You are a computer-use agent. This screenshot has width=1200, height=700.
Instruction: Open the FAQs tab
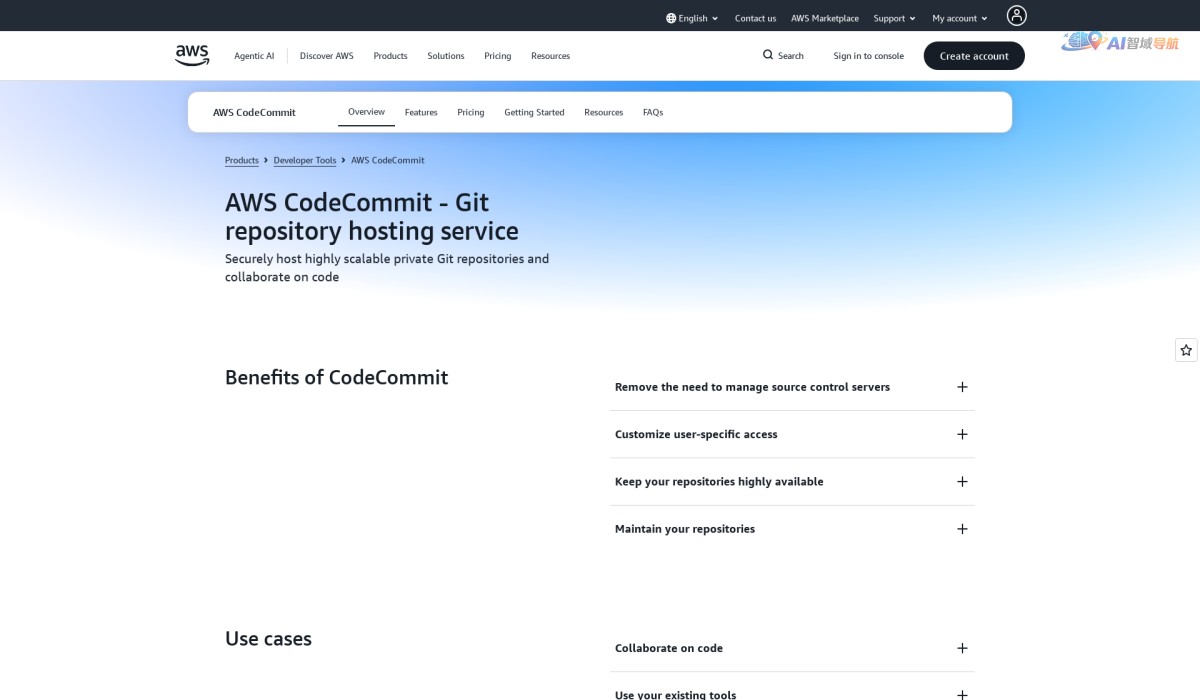[x=653, y=112]
